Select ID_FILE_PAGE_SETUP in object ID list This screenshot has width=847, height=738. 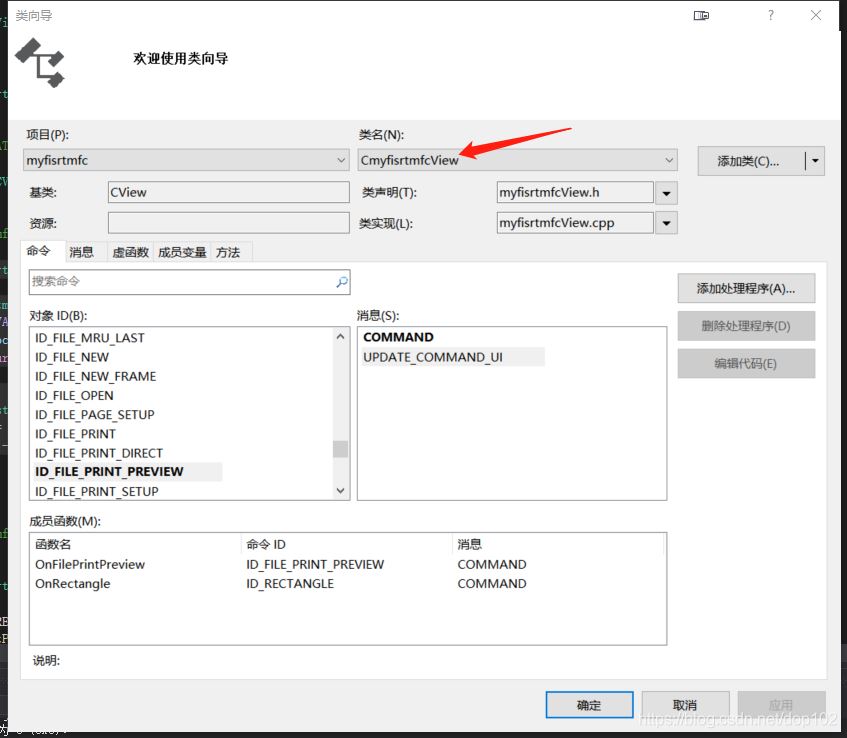[x=95, y=415]
